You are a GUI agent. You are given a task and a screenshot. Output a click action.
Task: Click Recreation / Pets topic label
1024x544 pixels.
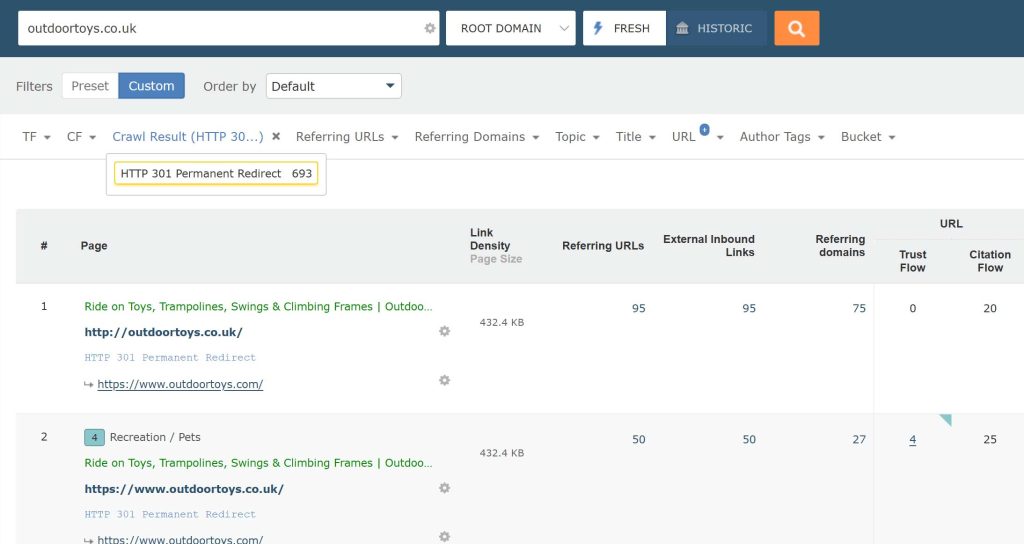click(155, 437)
